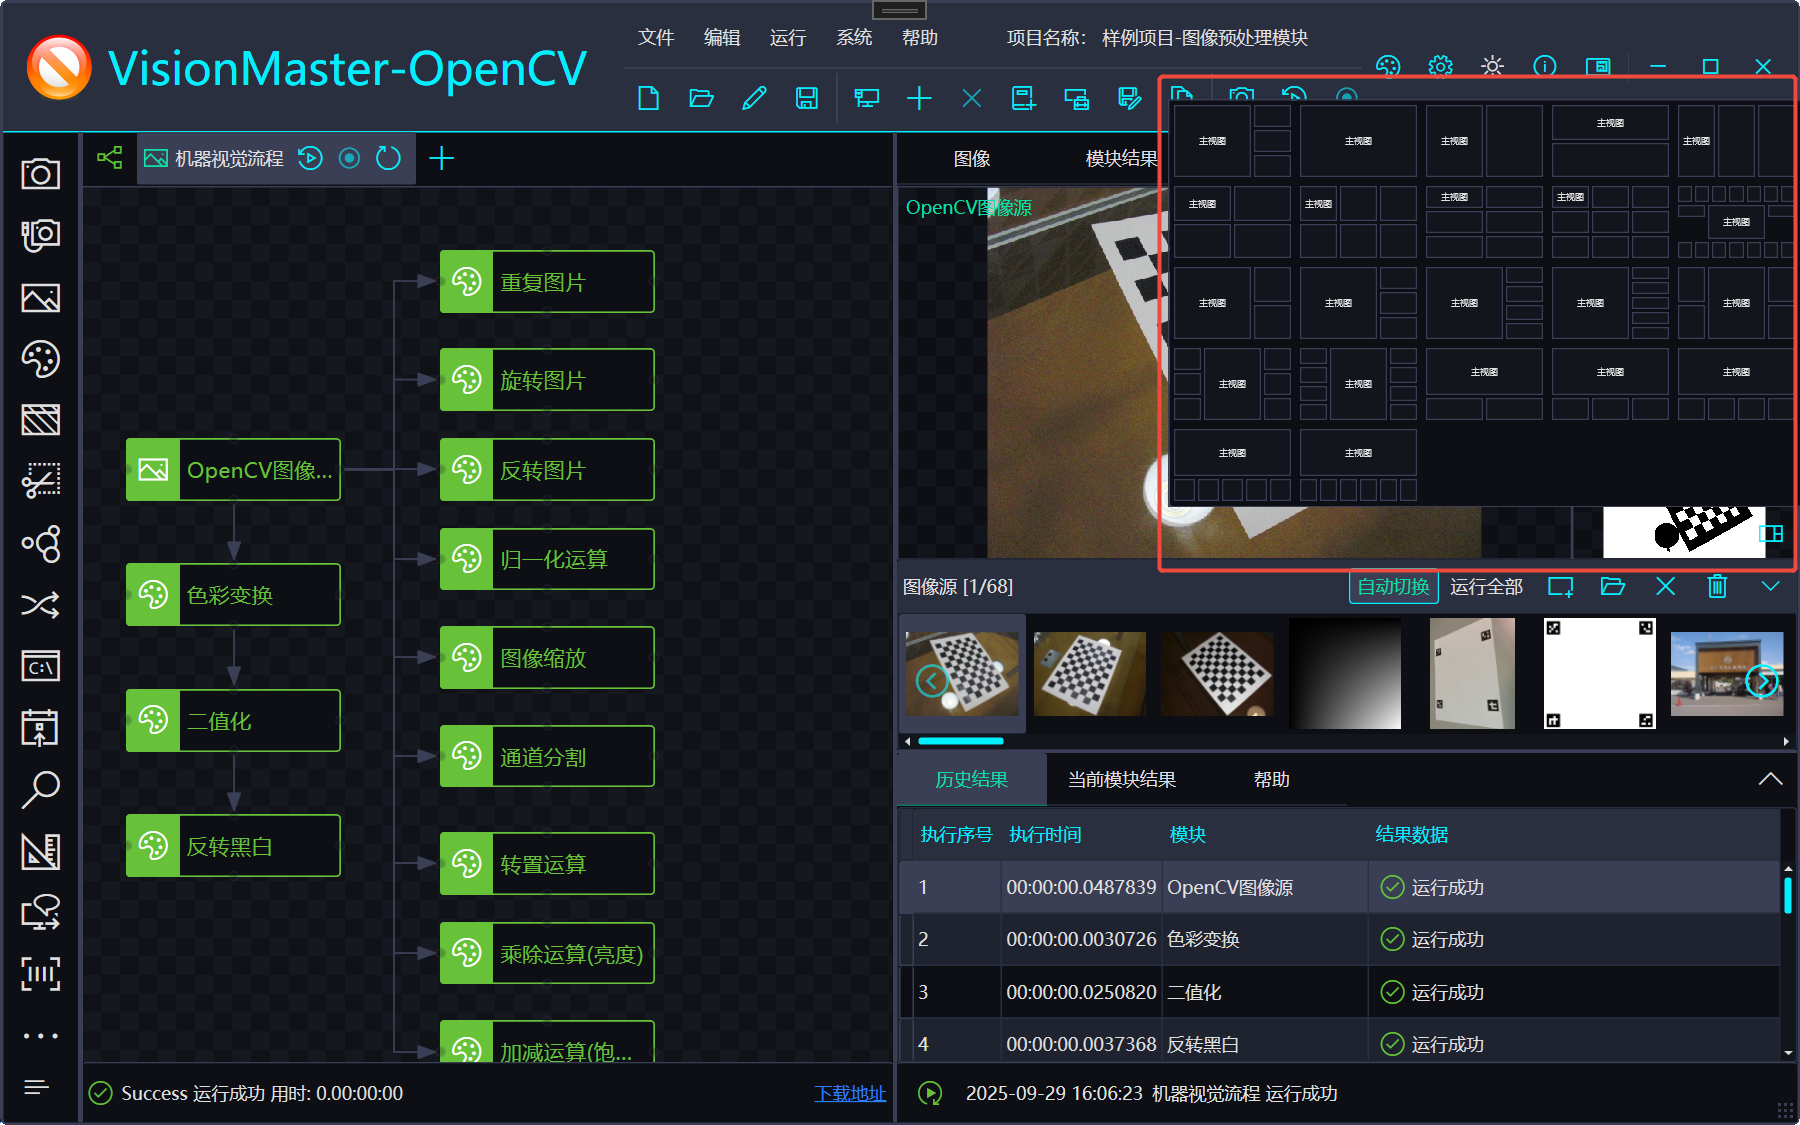This screenshot has height=1125, width=1800.
Task: Select the ruler measurement tool in sidebar
Action: 40,851
